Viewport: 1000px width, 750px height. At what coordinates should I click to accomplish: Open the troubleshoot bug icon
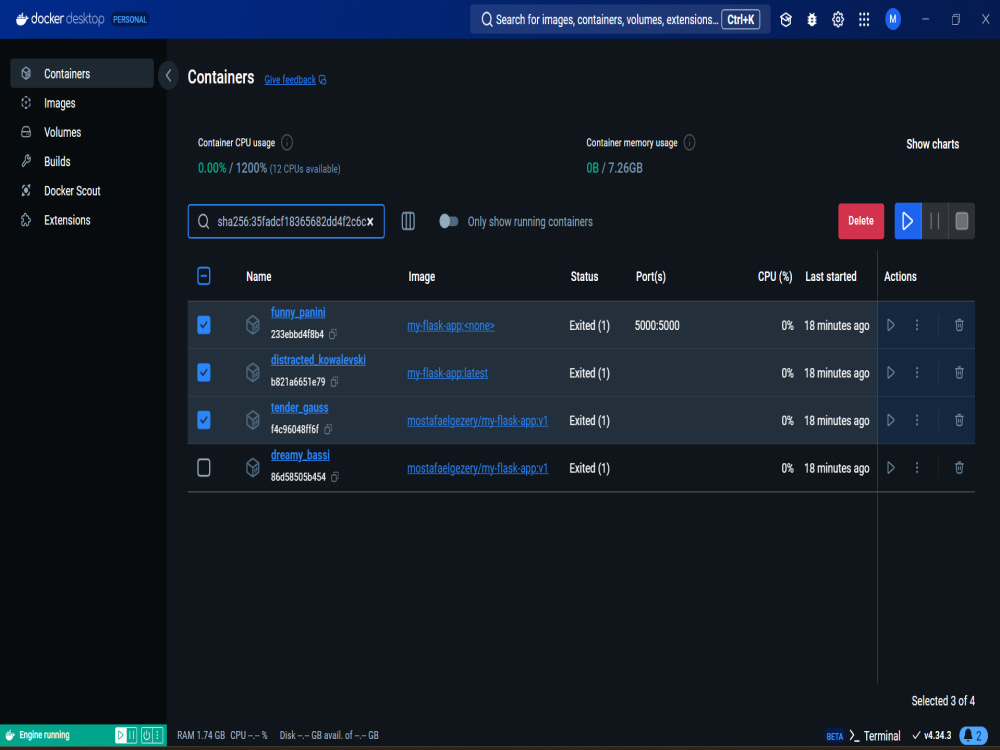point(812,20)
